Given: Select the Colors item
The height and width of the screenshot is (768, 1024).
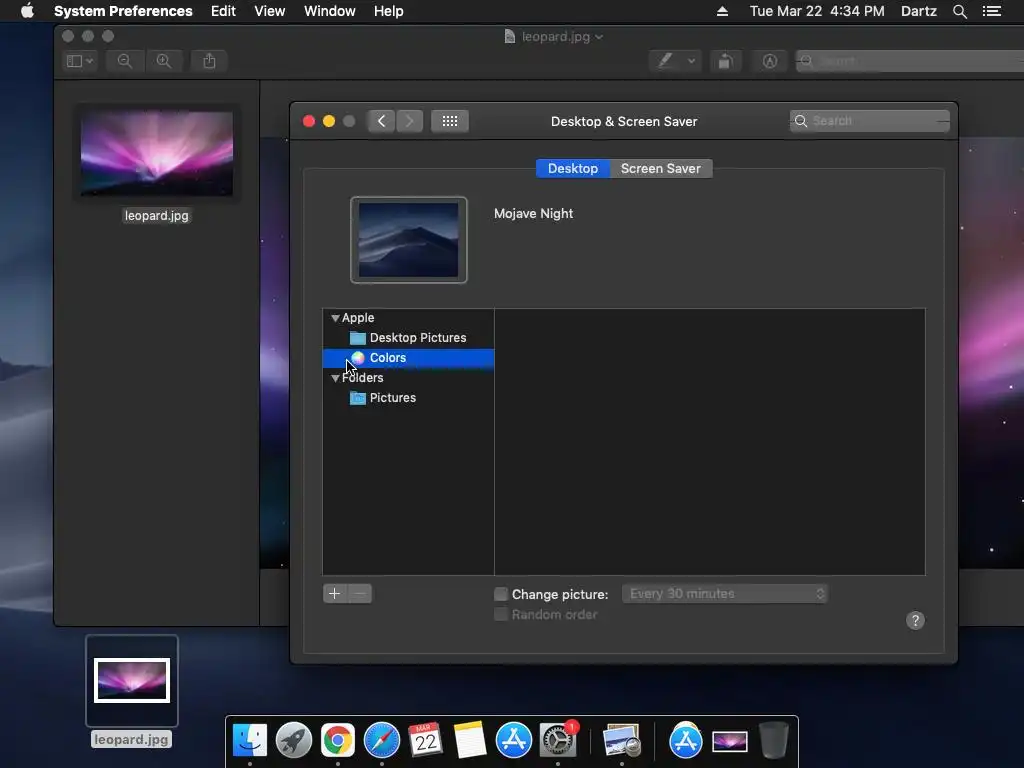Looking at the screenshot, I should pos(408,358).
